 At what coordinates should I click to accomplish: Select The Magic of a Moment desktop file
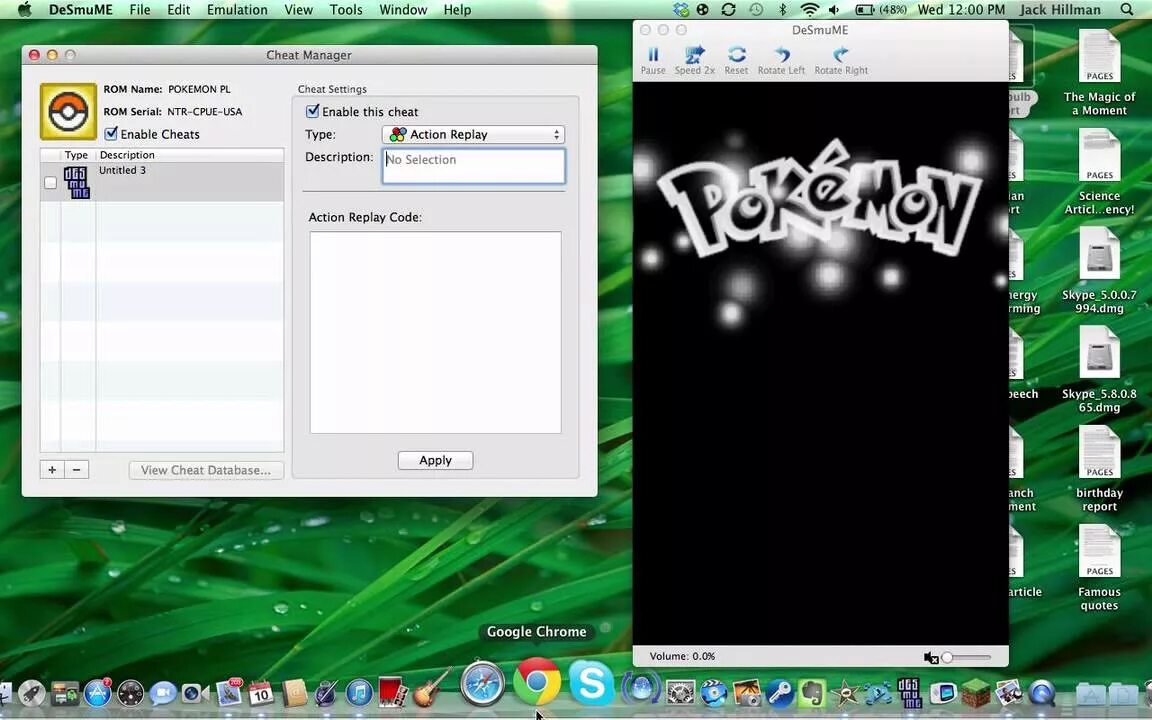tap(1099, 72)
